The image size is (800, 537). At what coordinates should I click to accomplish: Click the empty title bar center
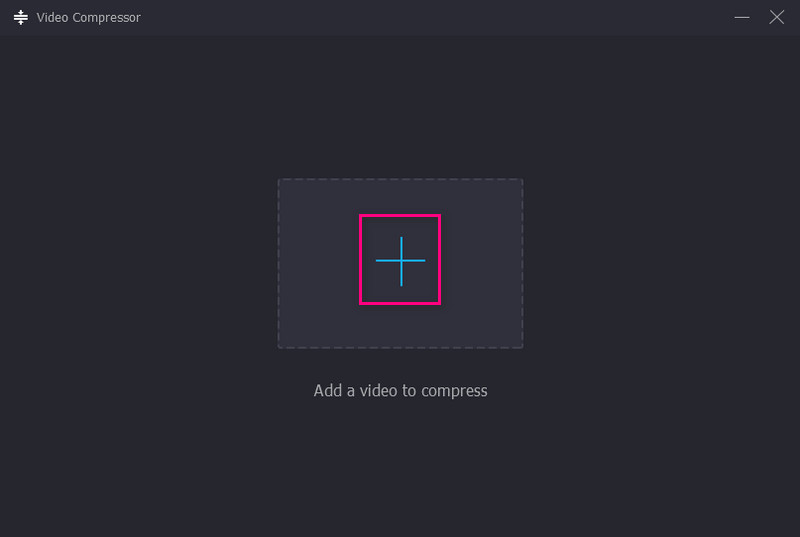pos(400,17)
